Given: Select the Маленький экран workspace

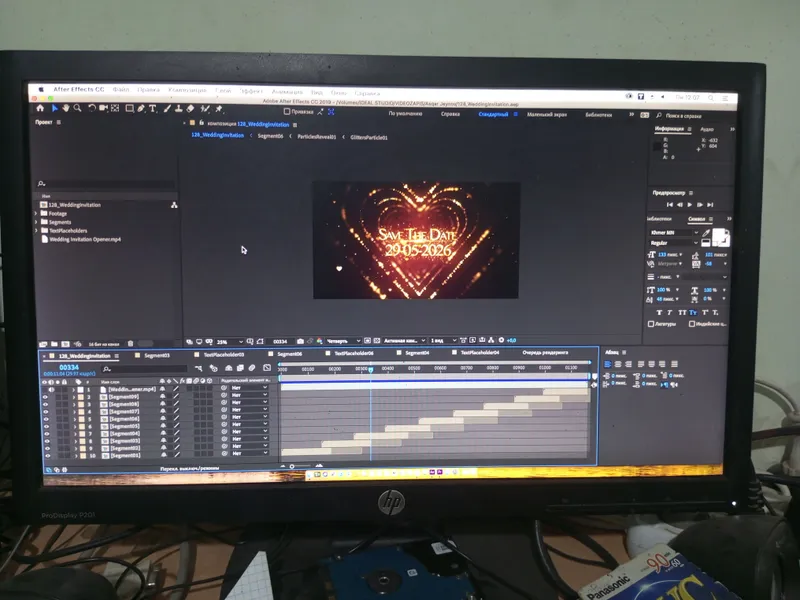Looking at the screenshot, I should tap(547, 115).
